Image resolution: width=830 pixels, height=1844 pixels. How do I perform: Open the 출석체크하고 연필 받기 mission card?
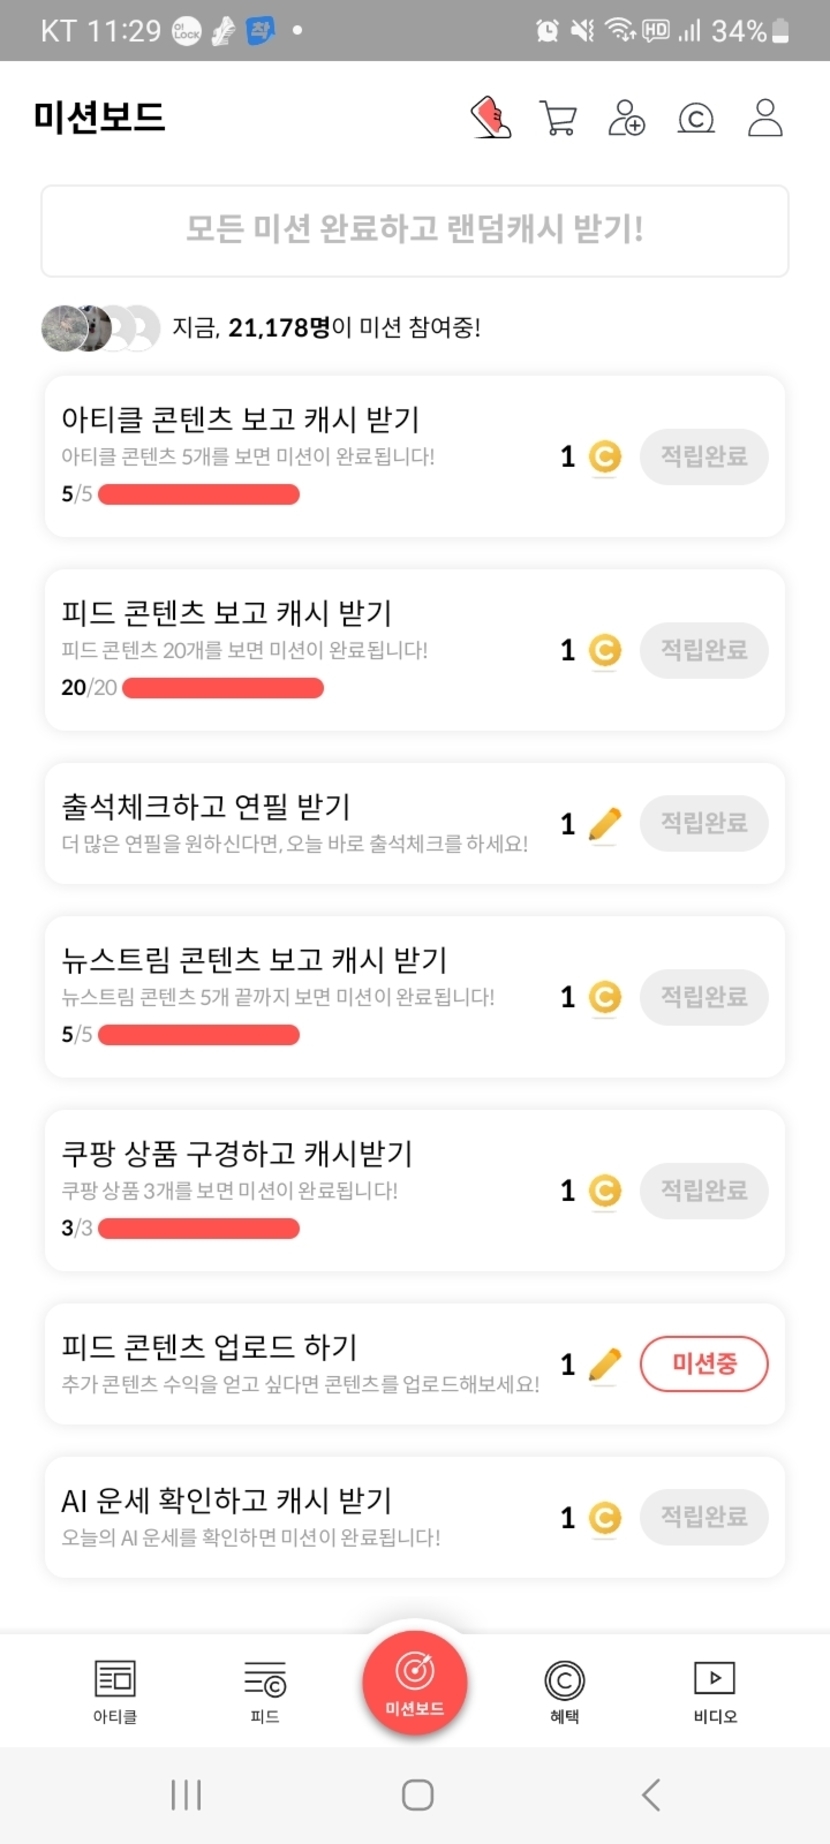coord(300,823)
